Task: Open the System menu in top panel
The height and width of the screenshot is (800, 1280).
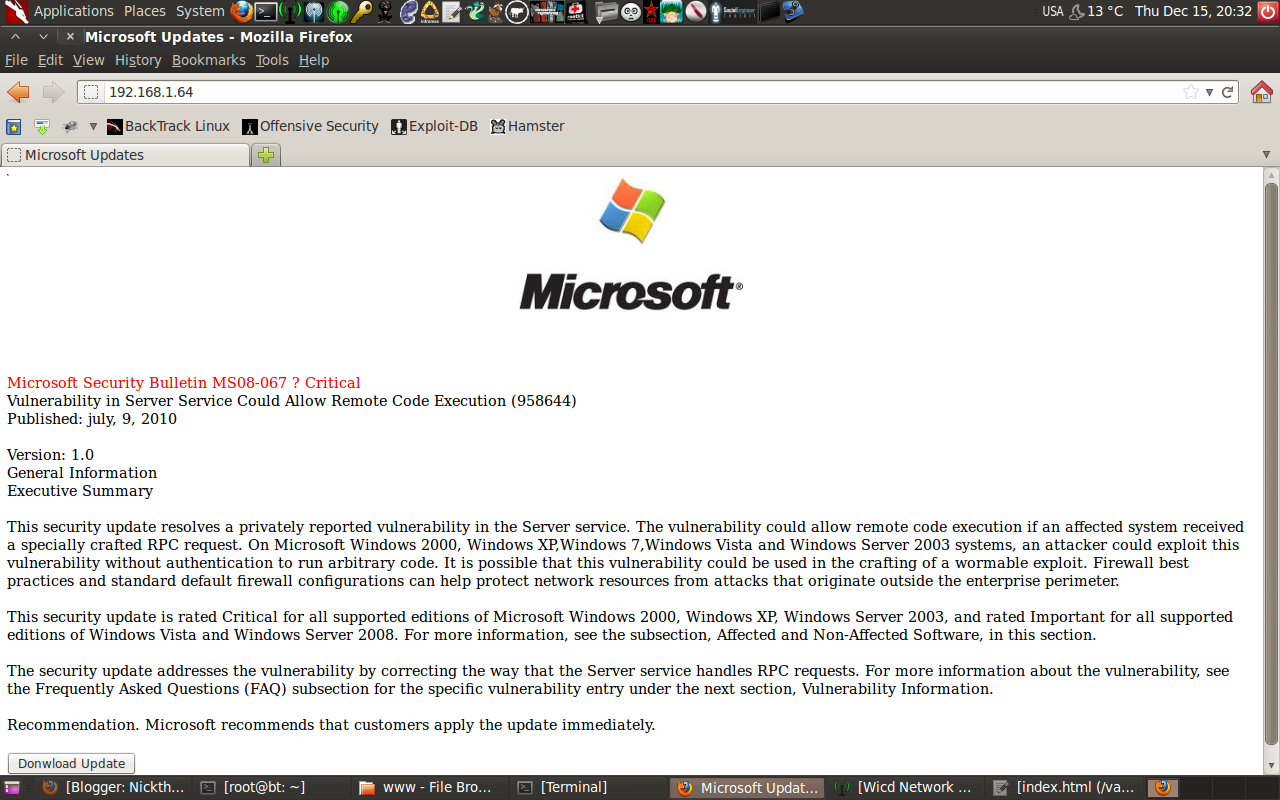Action: coord(200,11)
